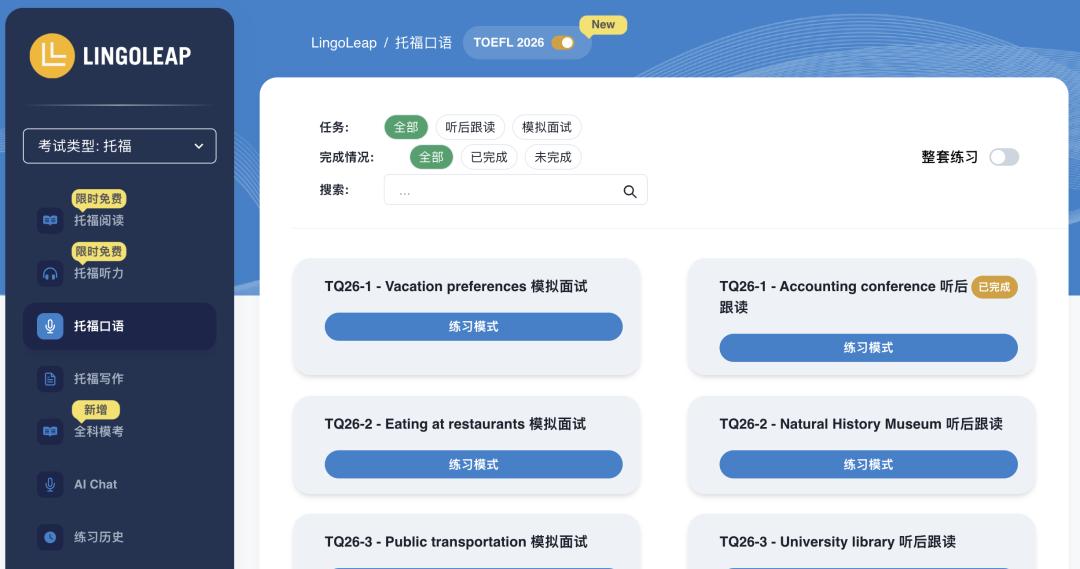The height and width of the screenshot is (569, 1080).
Task: Click the LingoLeap breadcrumb link
Action: [x=344, y=43]
